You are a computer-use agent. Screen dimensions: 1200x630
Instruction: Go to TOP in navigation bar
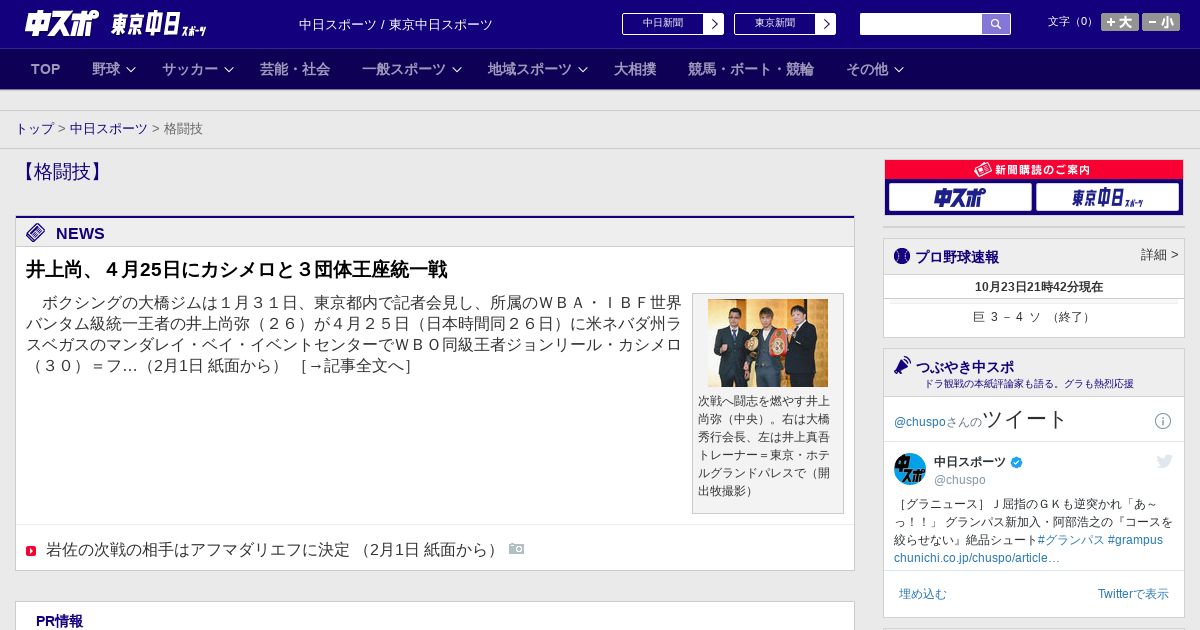pos(45,69)
